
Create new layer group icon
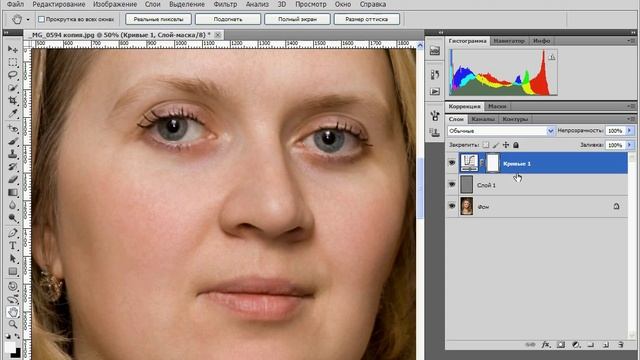(x=591, y=345)
